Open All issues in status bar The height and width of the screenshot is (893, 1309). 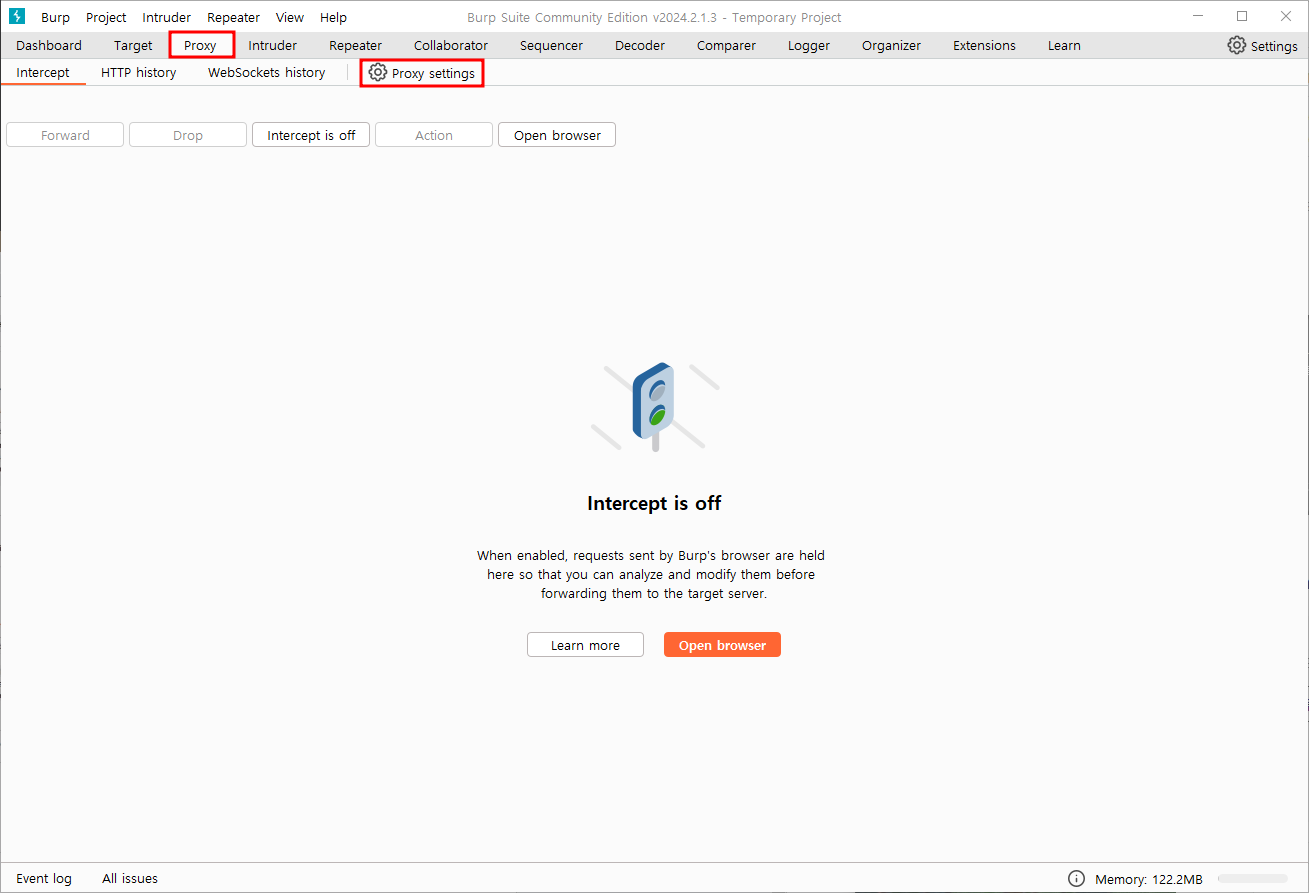pyautogui.click(x=130, y=878)
